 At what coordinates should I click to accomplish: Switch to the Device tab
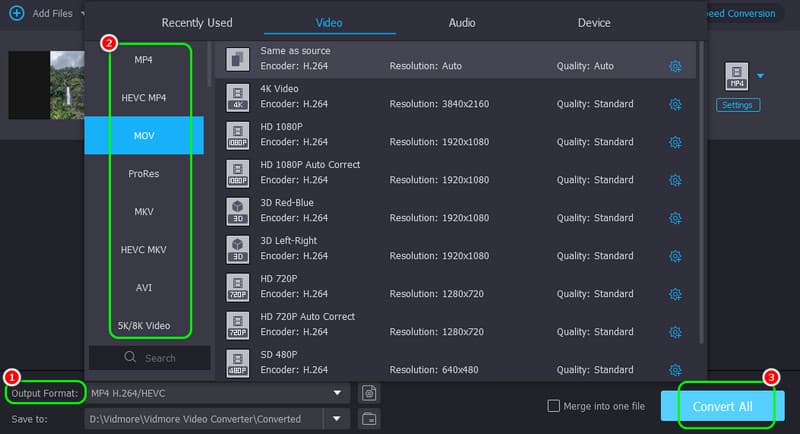(x=594, y=22)
